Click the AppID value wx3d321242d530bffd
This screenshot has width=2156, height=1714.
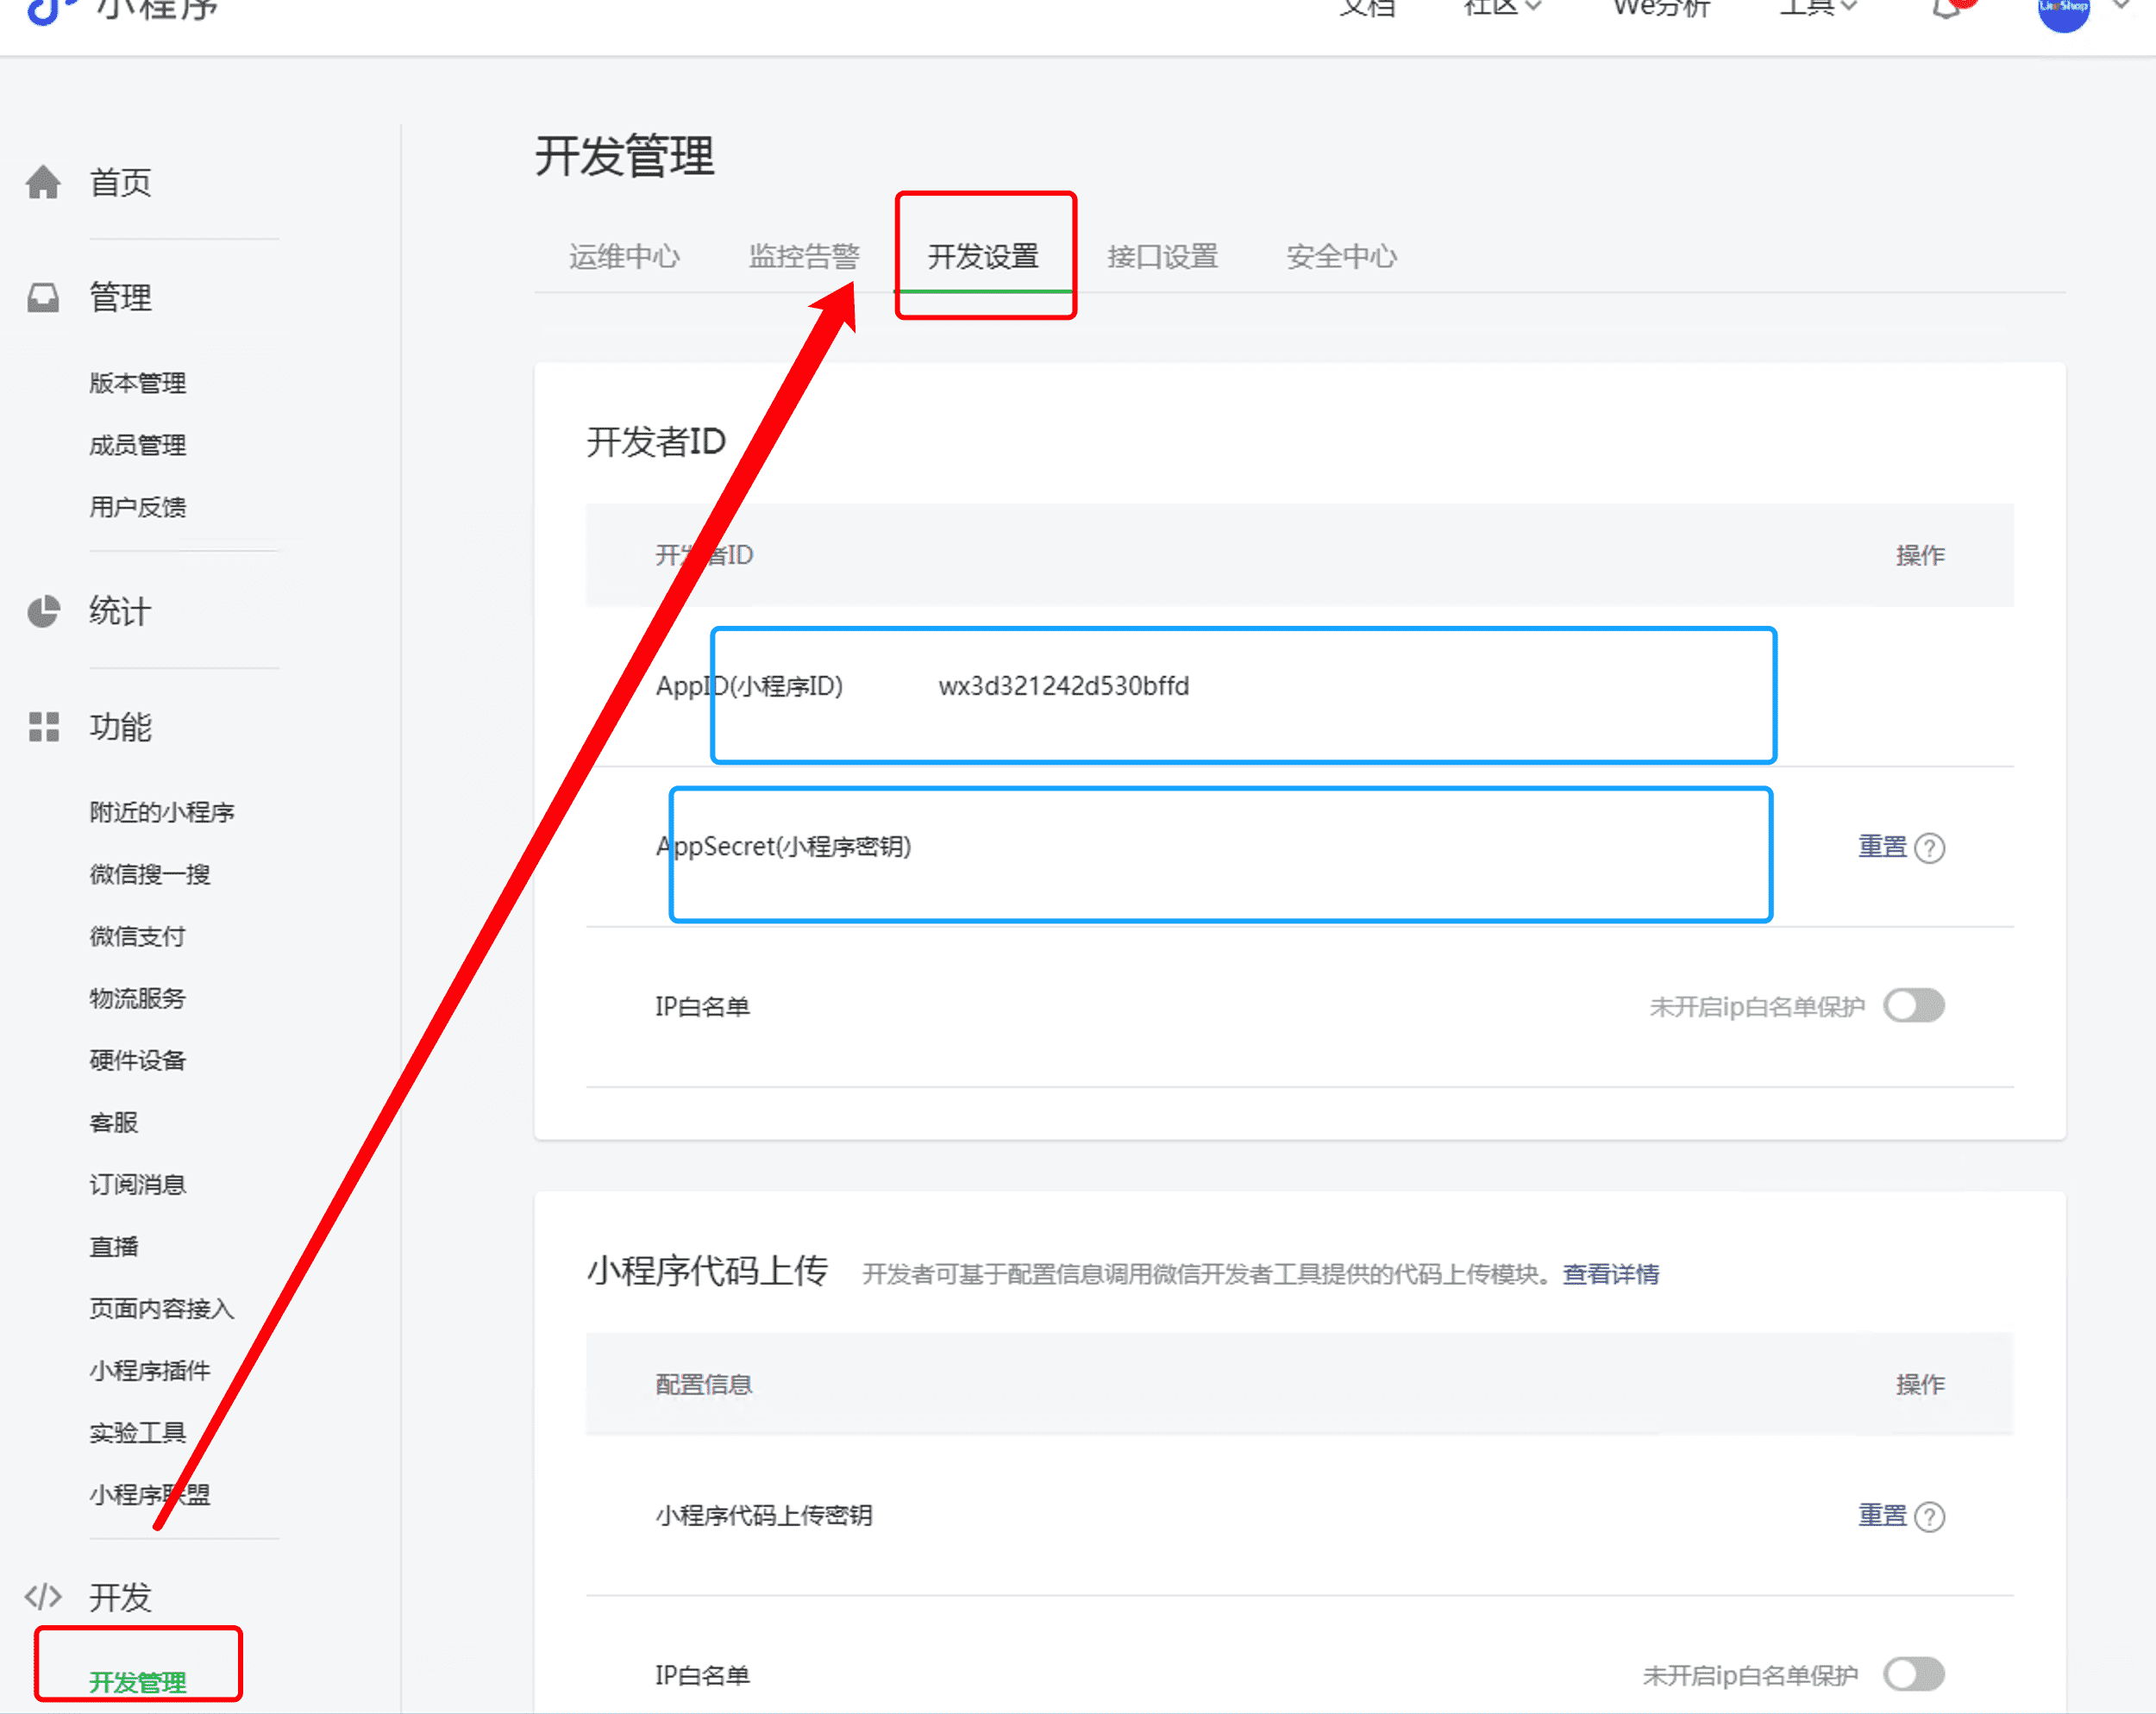click(1063, 686)
